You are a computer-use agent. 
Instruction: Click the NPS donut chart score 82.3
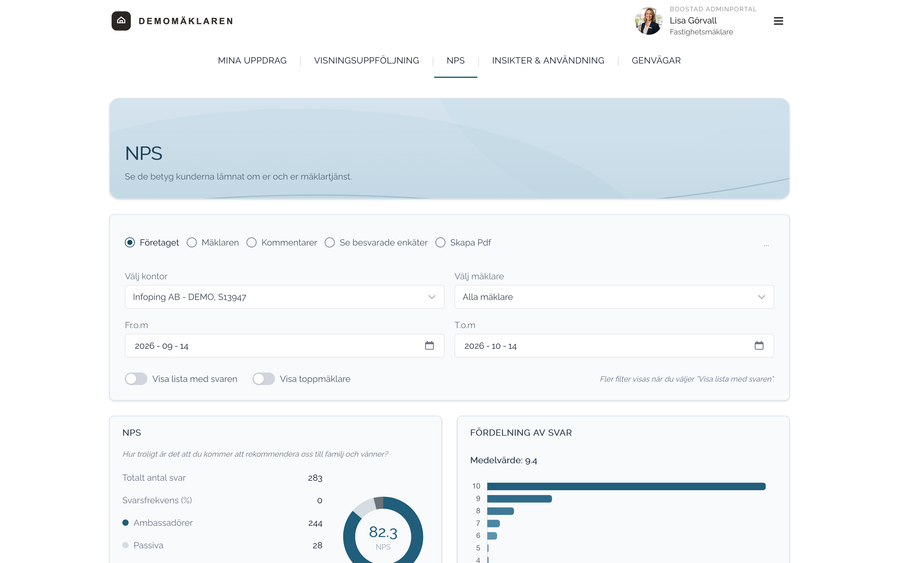(383, 533)
